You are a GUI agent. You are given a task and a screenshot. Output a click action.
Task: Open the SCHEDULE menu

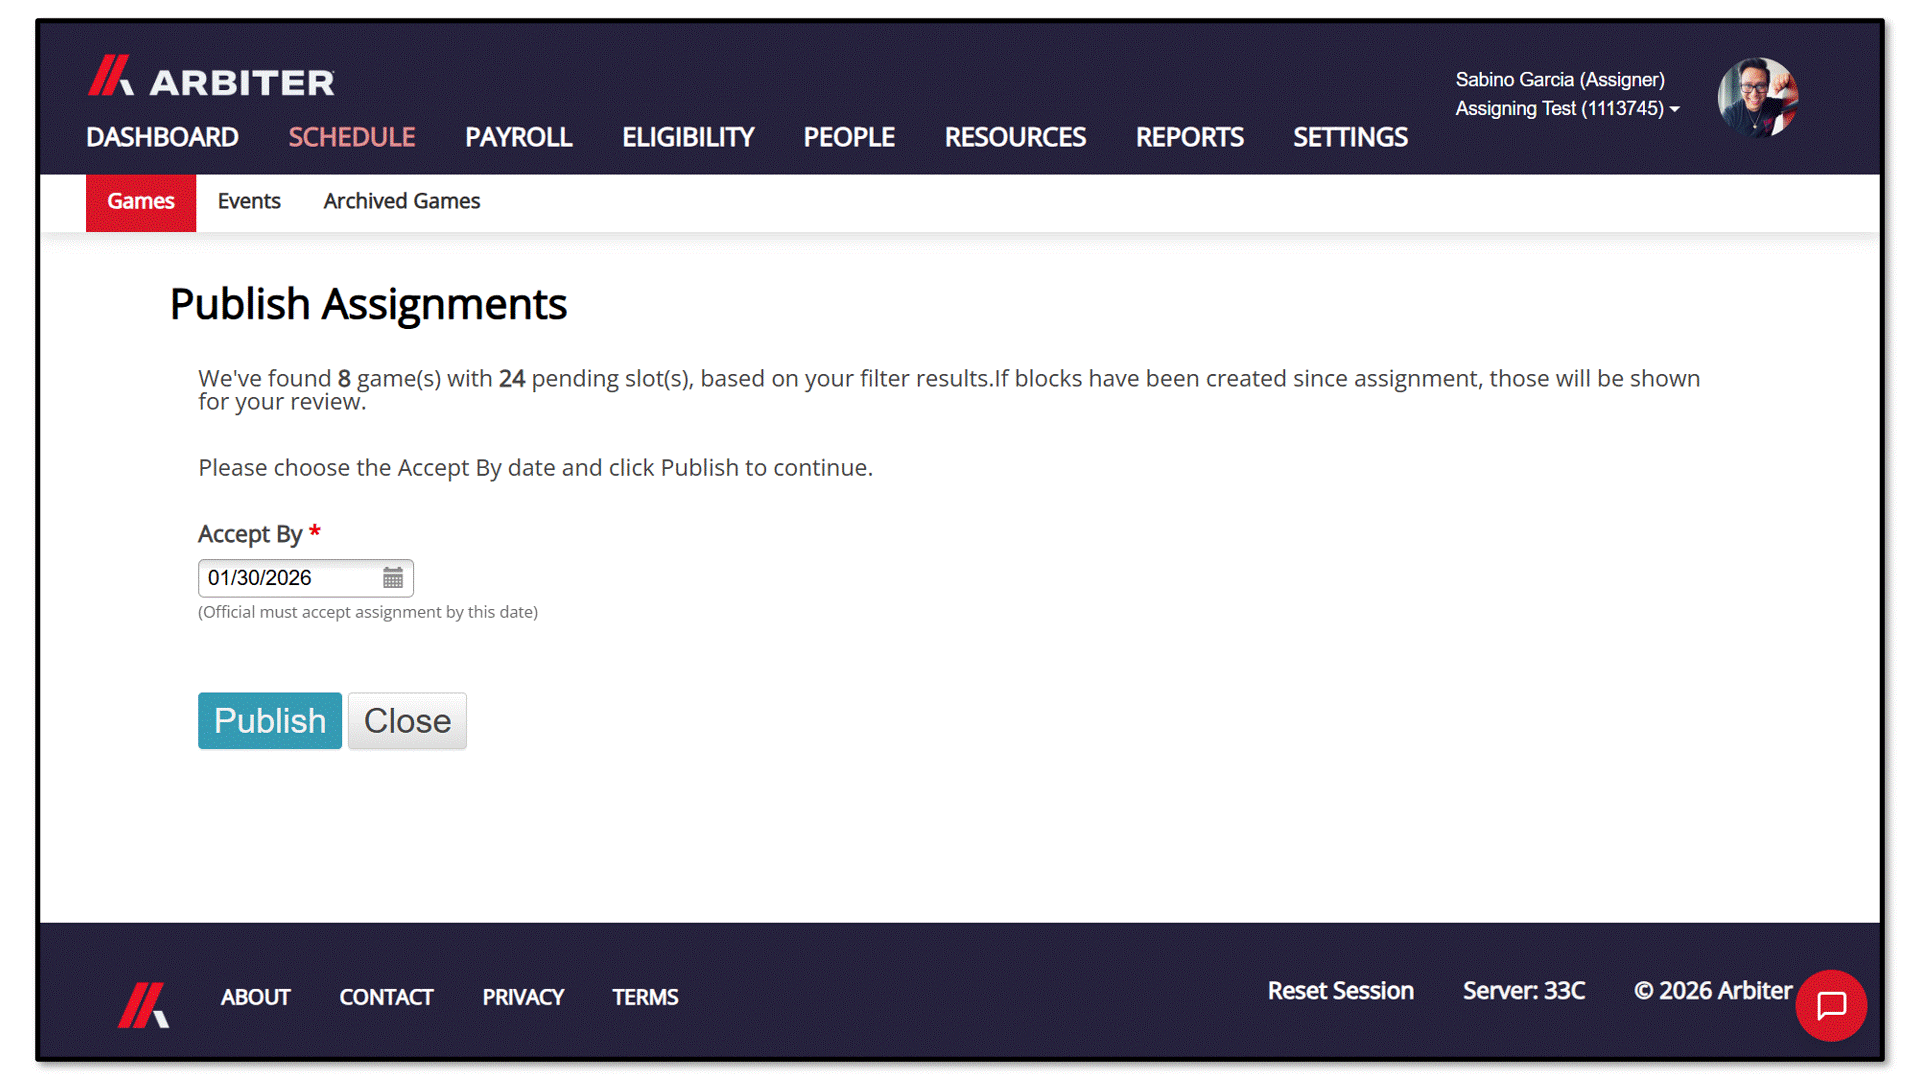pos(352,137)
